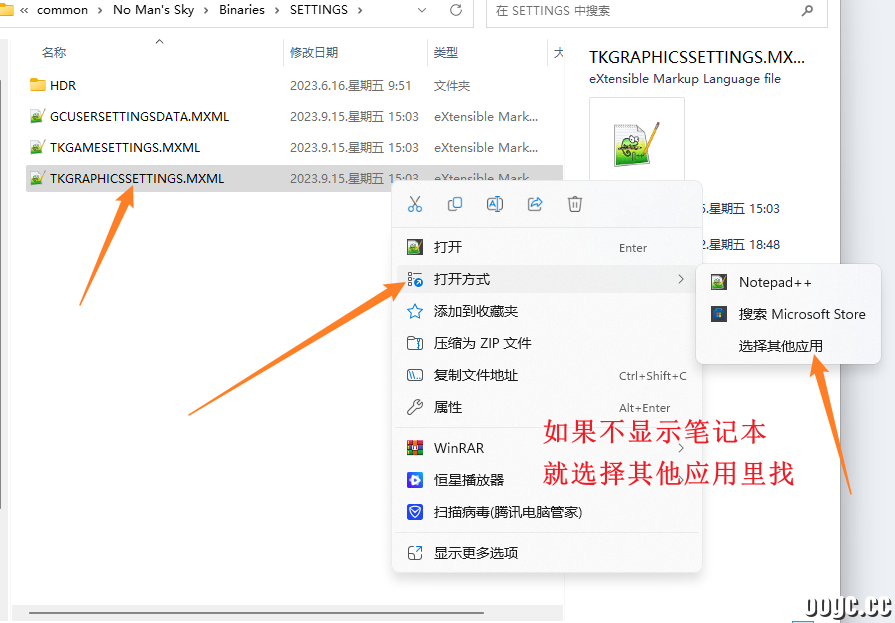Click the path icon beside 复制文件地址

(415, 375)
